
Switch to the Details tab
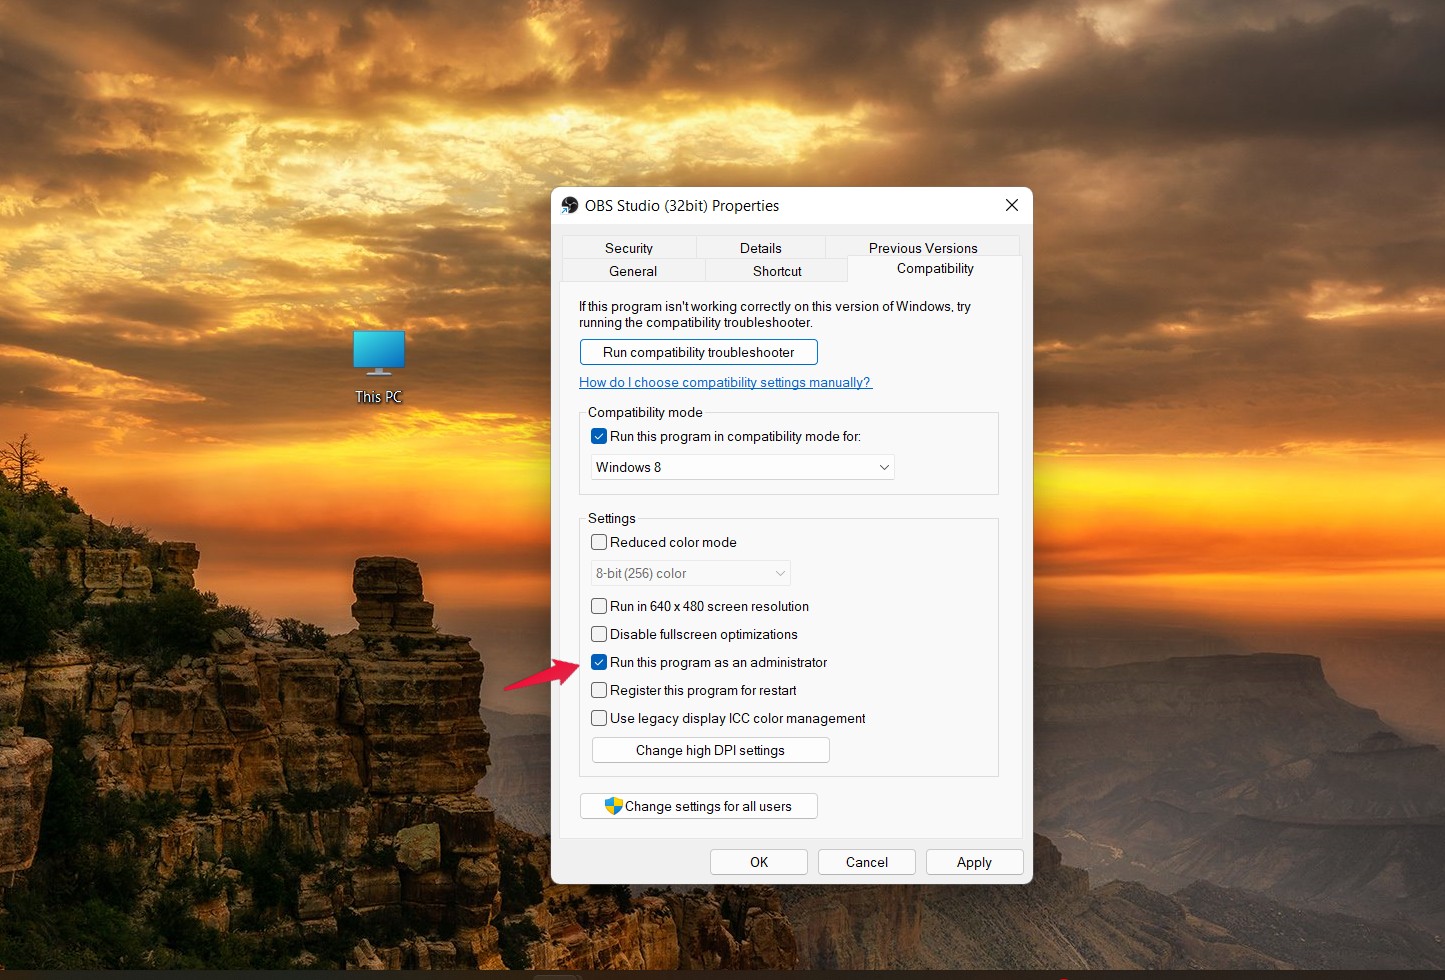pyautogui.click(x=761, y=248)
